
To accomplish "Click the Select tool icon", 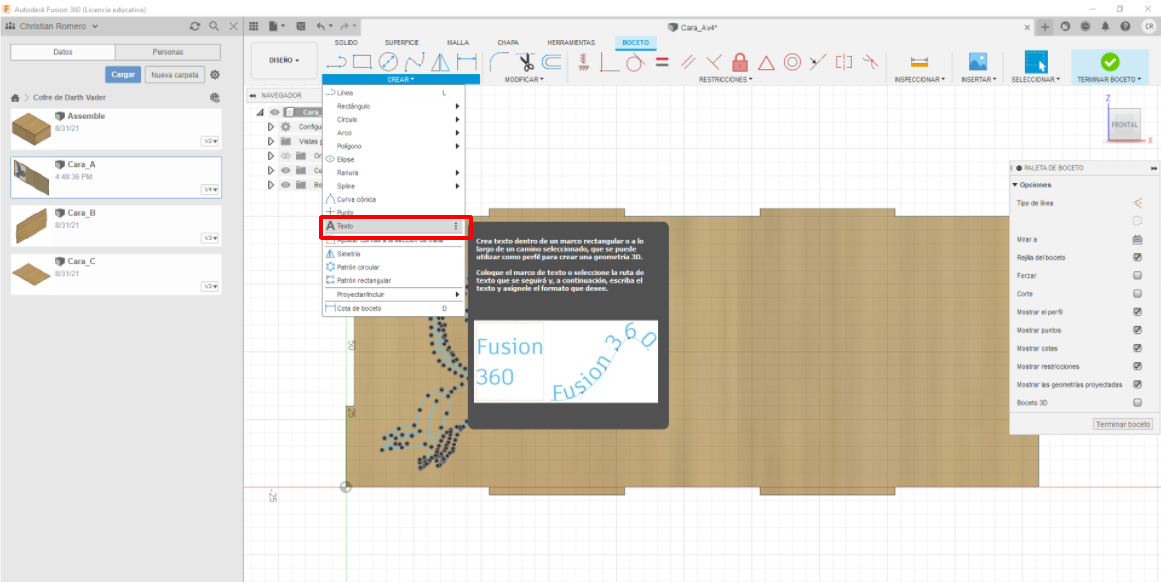I will pyautogui.click(x=1035, y=62).
